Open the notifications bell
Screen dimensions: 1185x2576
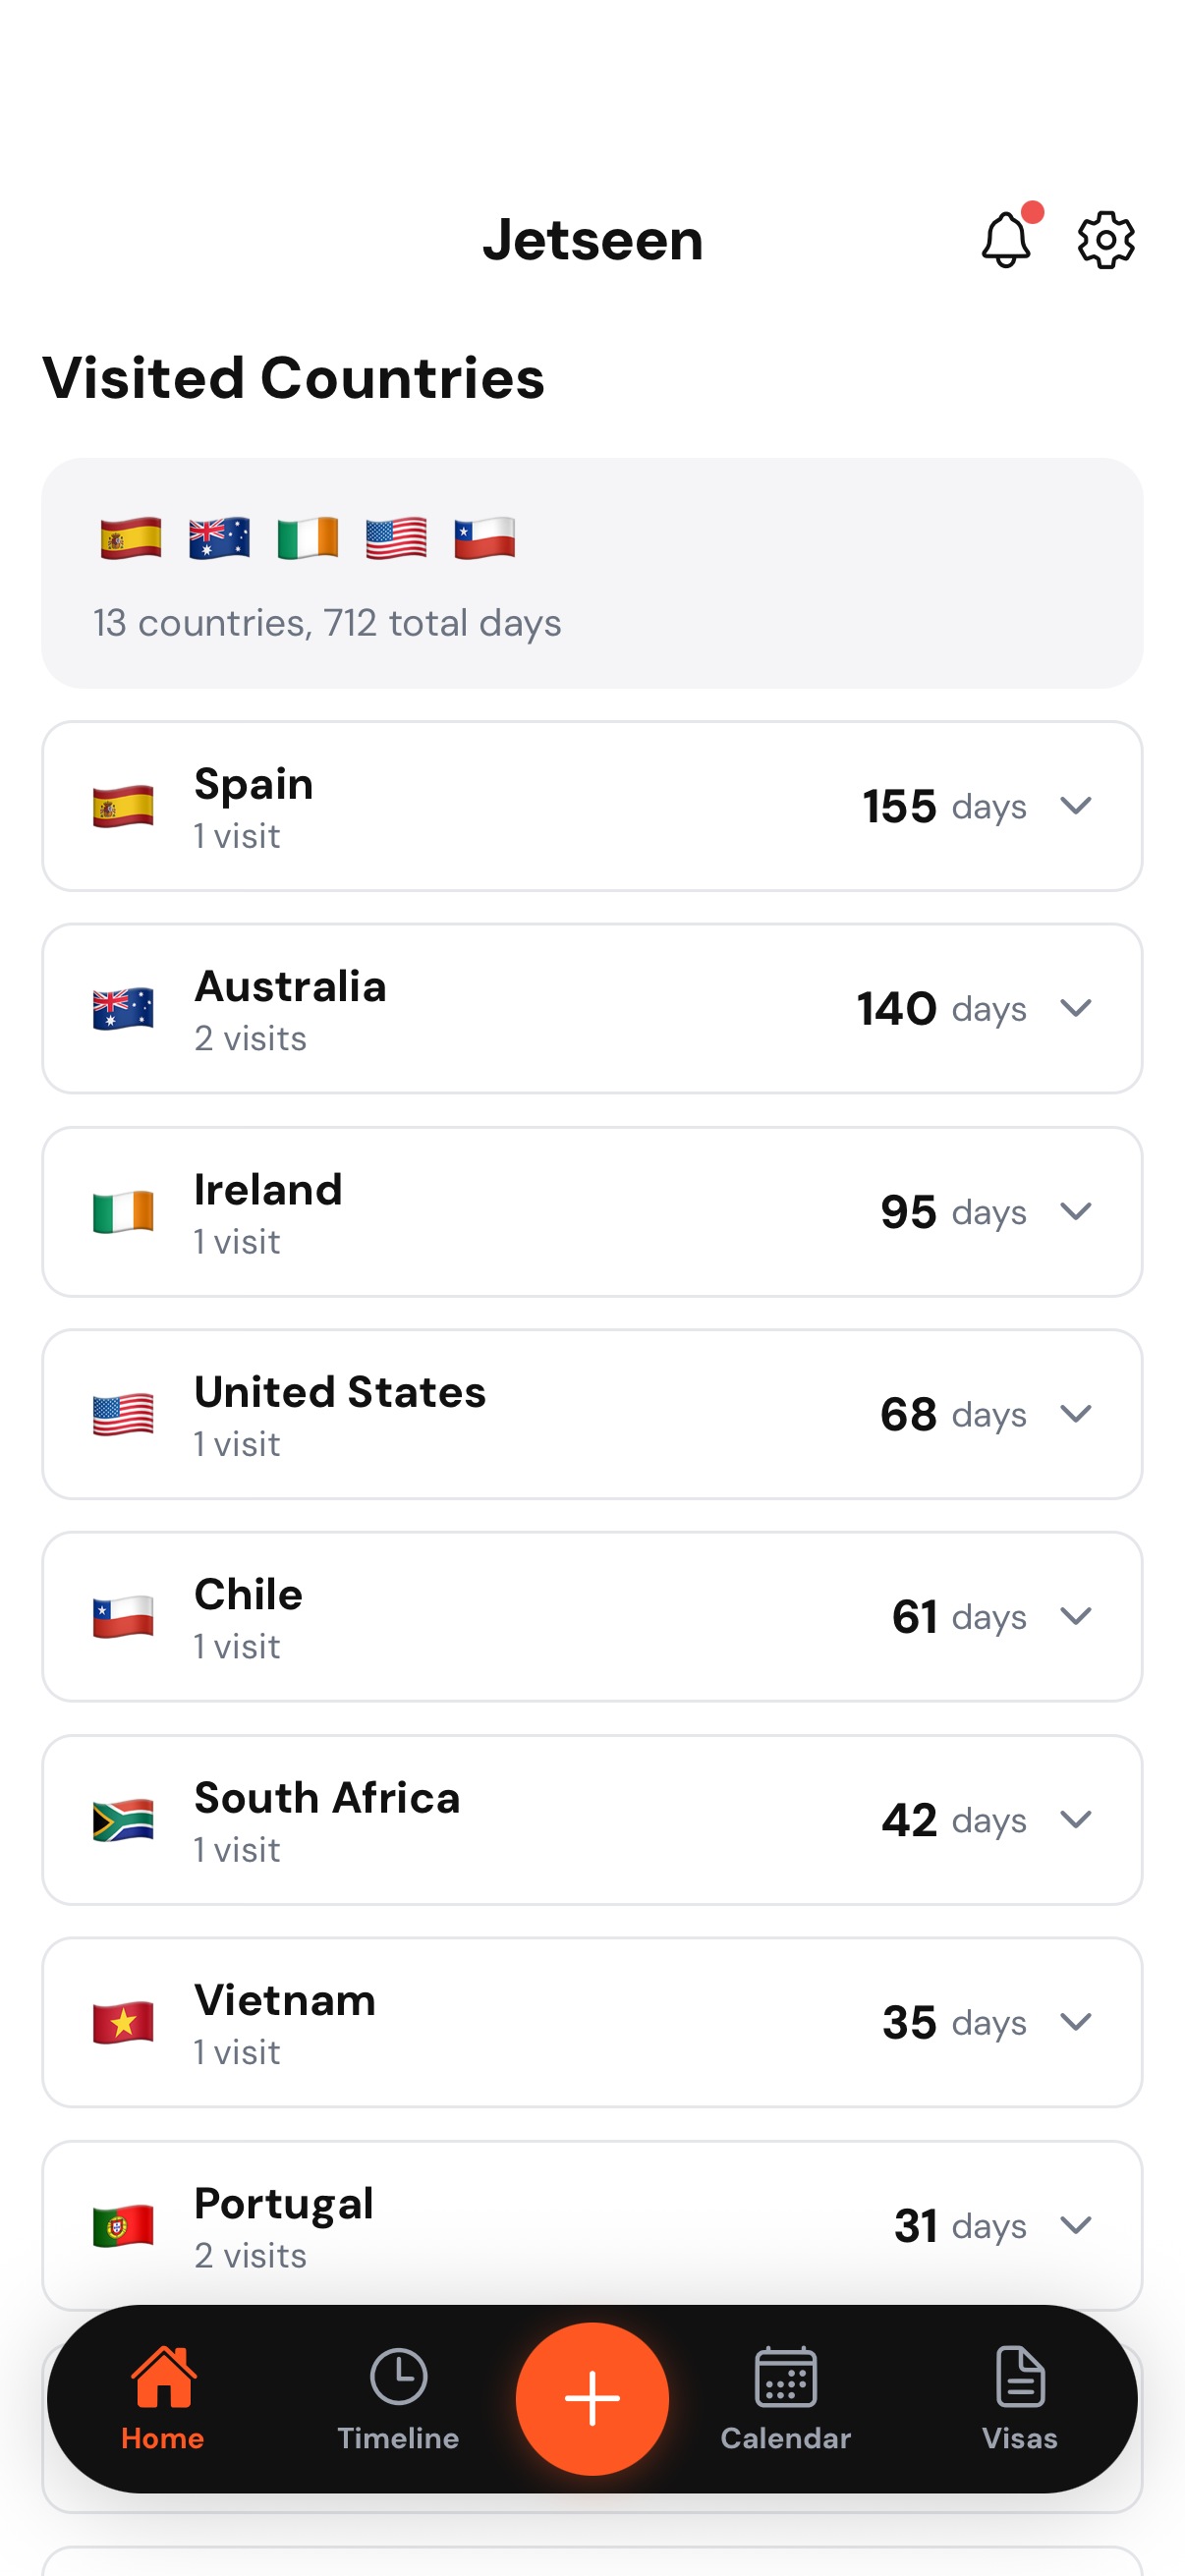[x=1007, y=238]
